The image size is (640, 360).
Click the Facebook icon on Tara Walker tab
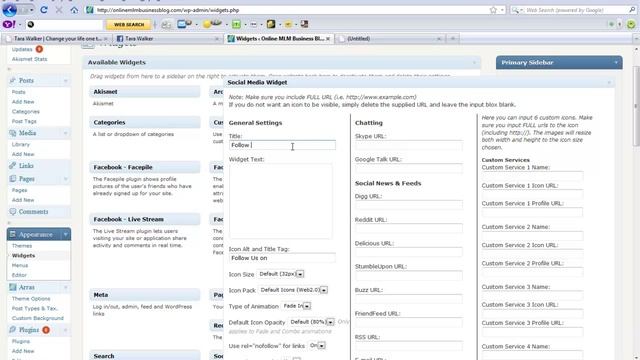point(120,39)
